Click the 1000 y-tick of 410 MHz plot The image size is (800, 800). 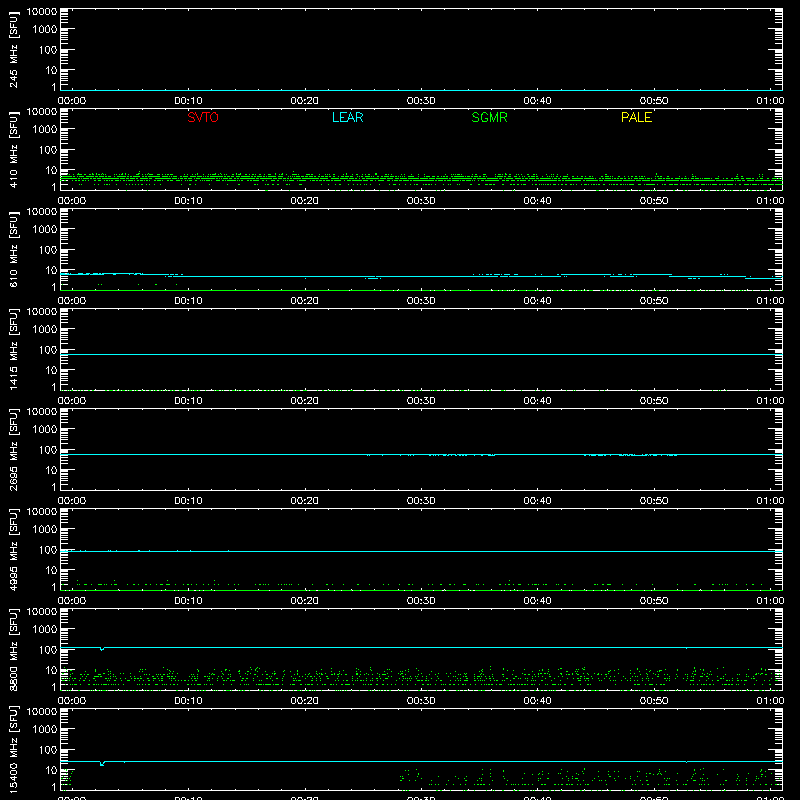coord(45,130)
